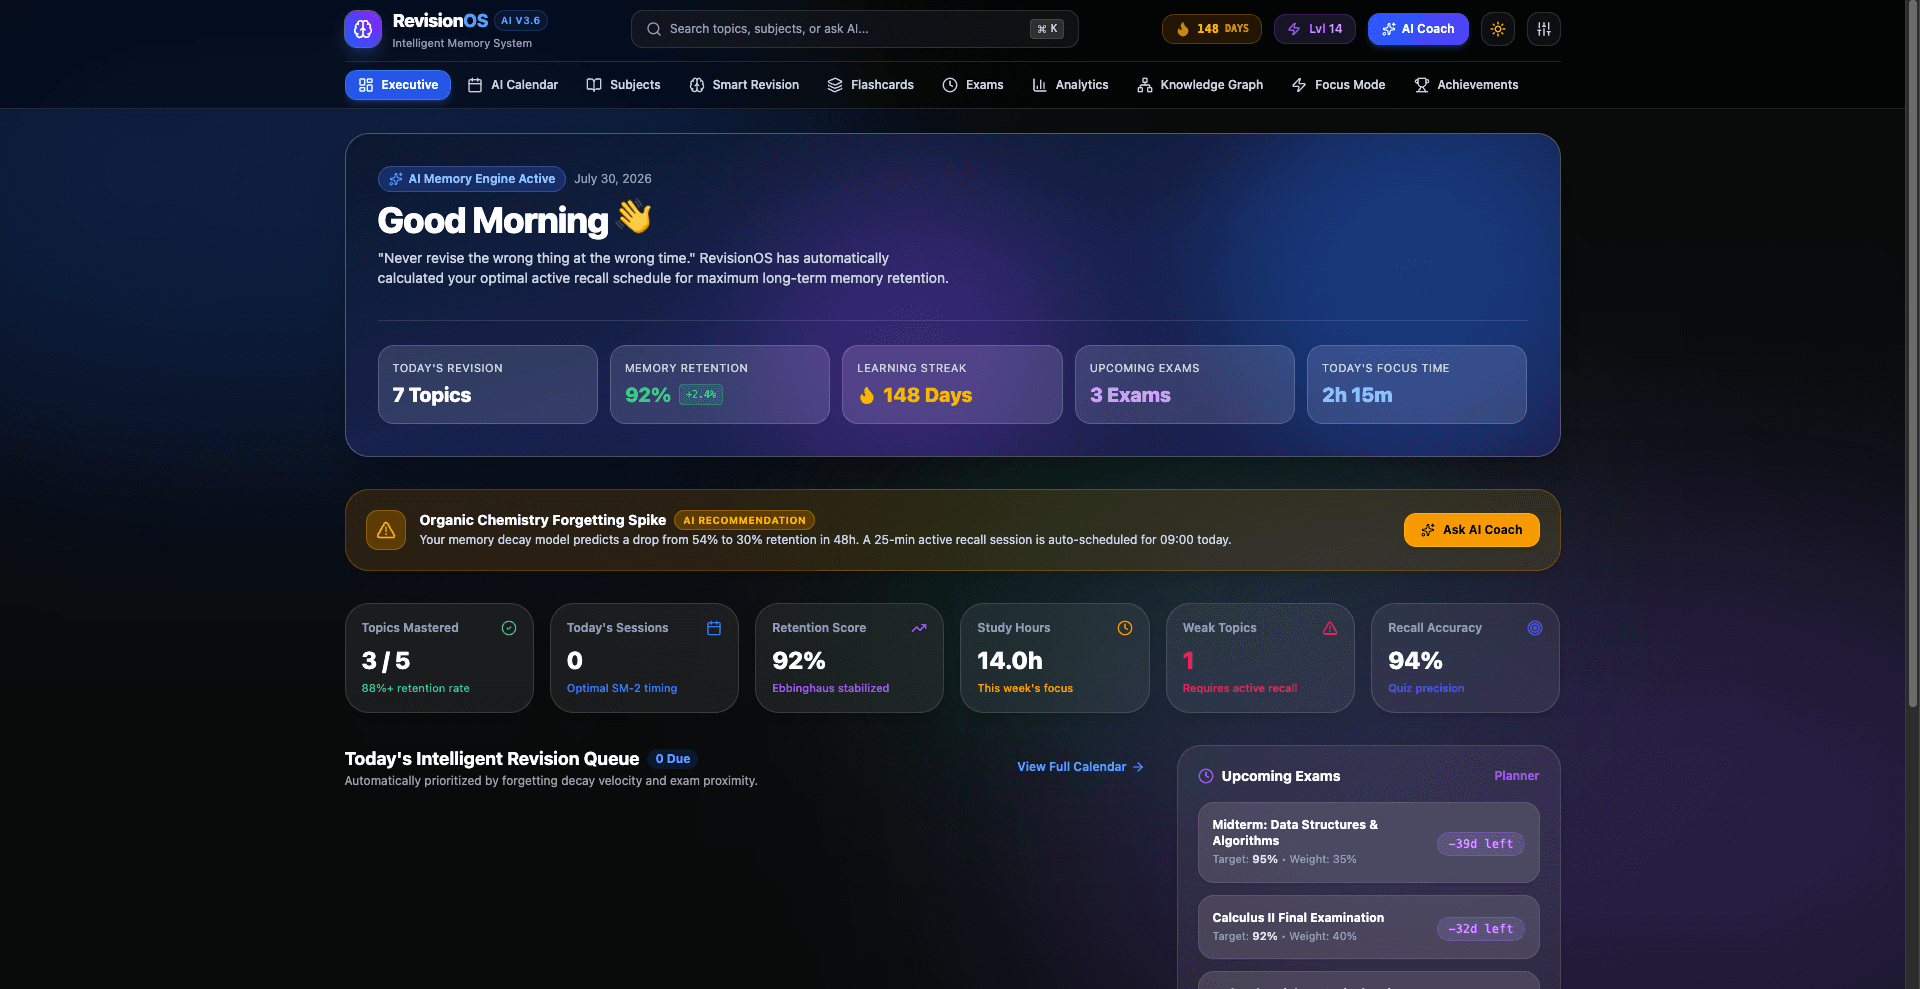Open the Achievements trophy tab
Viewport: 1920px width, 989px height.
click(x=1466, y=85)
